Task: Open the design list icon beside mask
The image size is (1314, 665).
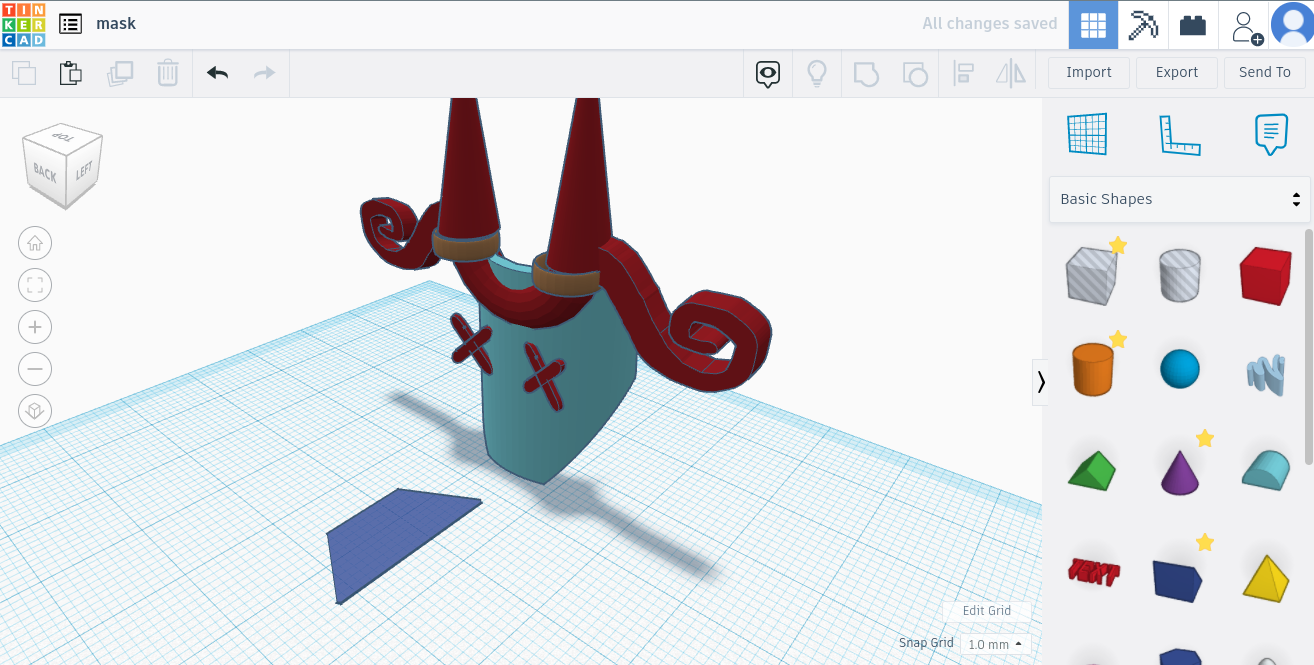Action: coord(70,24)
